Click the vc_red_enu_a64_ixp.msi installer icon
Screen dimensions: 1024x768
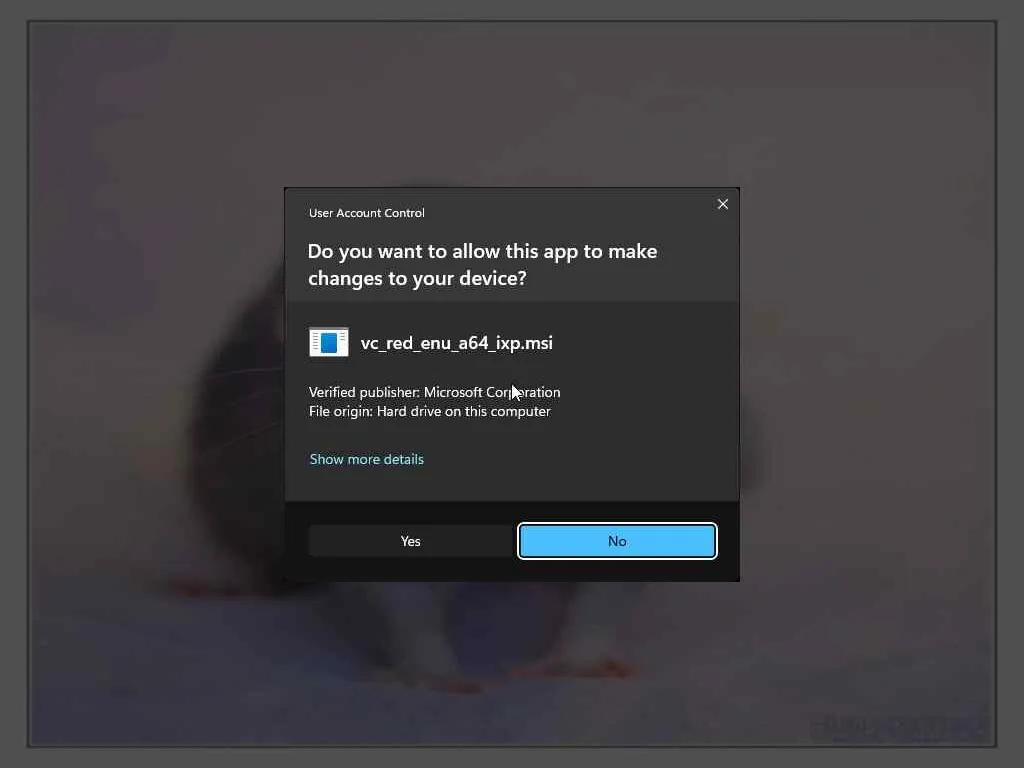328,342
